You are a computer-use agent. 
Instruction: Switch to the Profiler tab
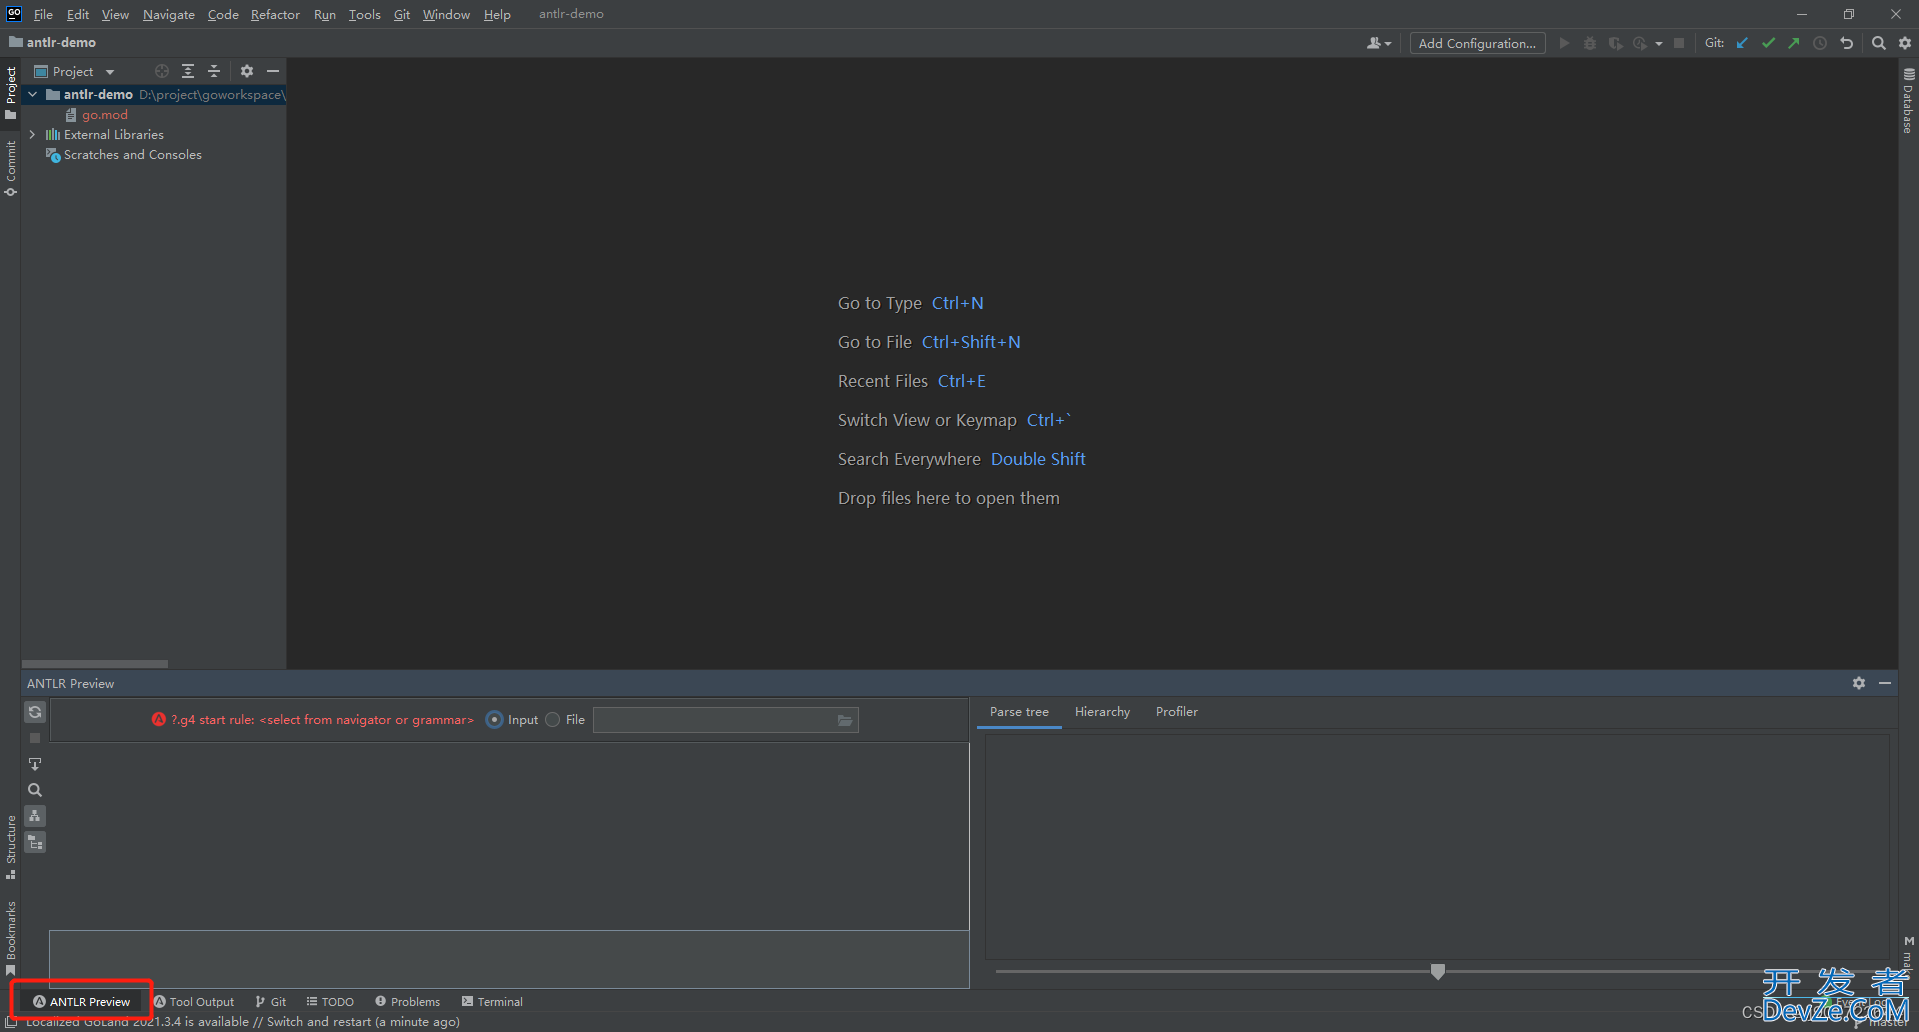click(1176, 712)
